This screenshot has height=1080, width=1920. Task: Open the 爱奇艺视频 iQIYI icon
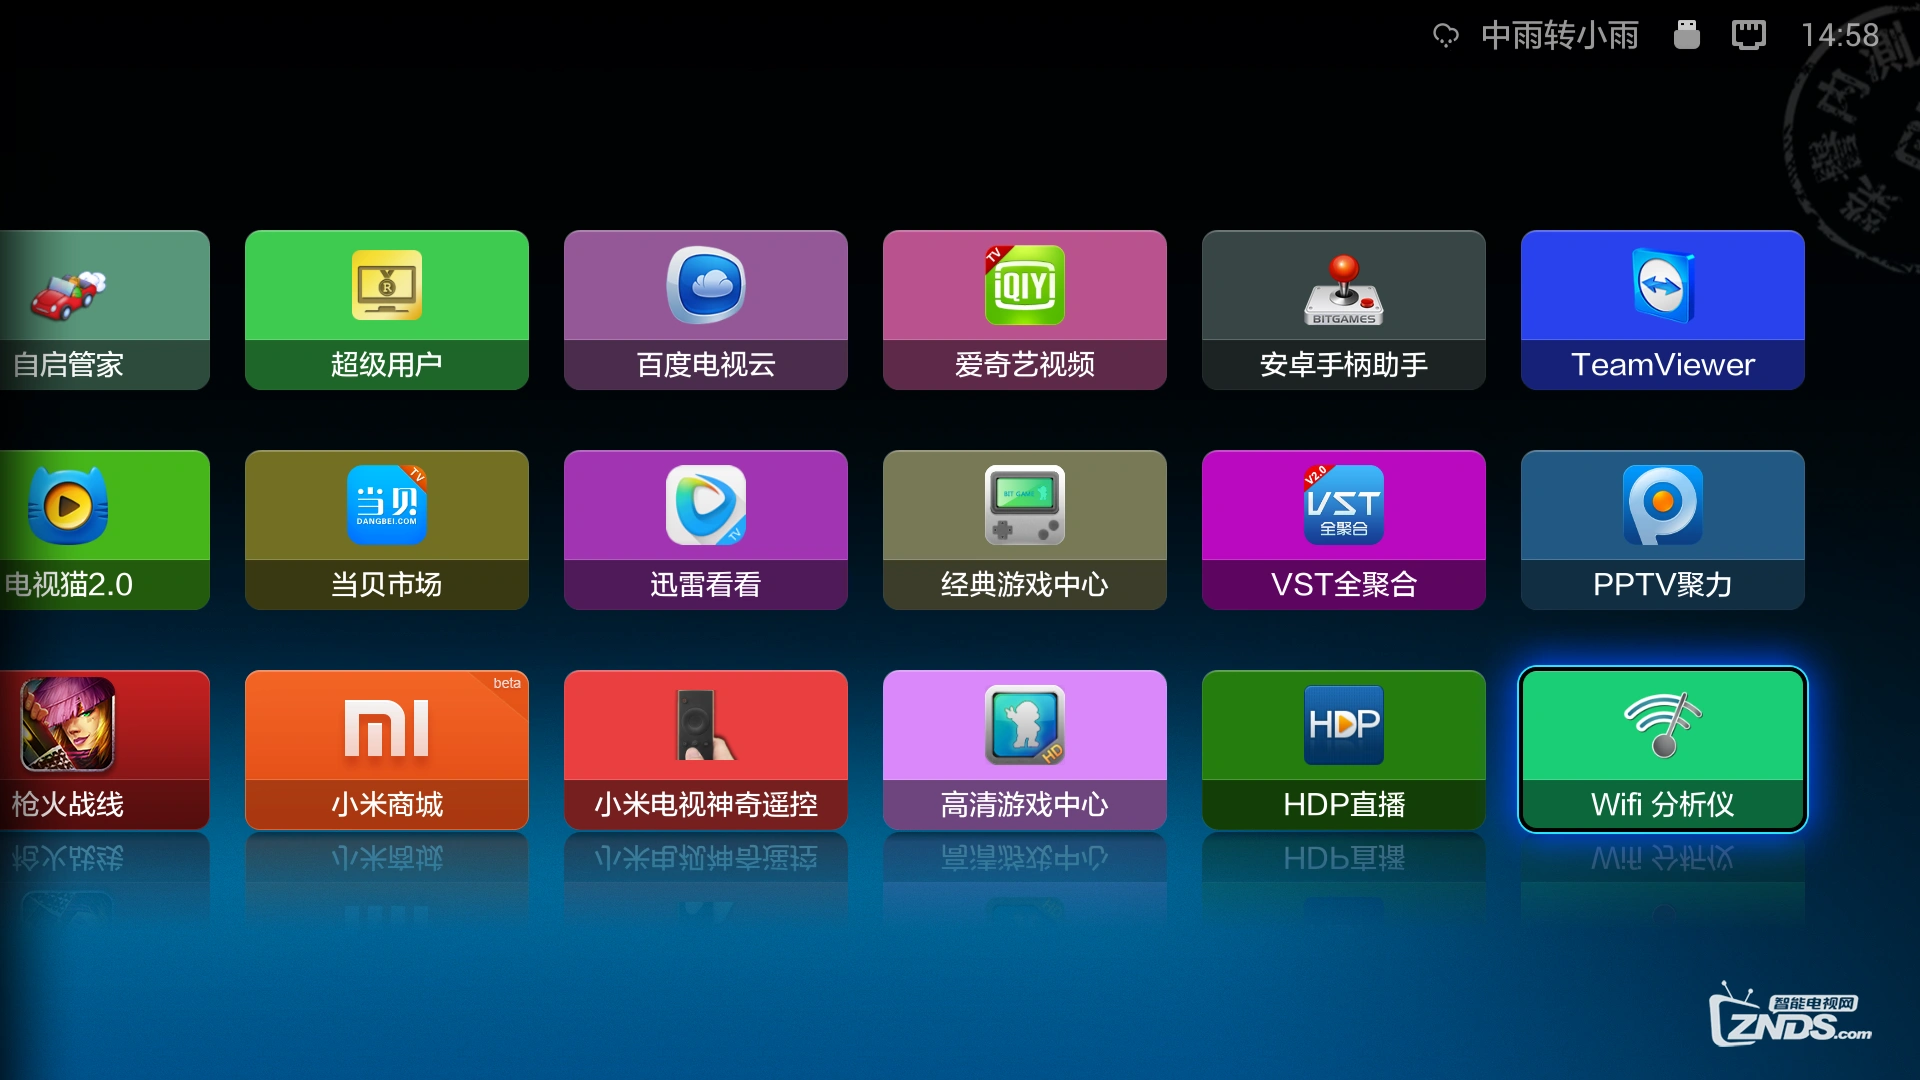[x=1025, y=285]
